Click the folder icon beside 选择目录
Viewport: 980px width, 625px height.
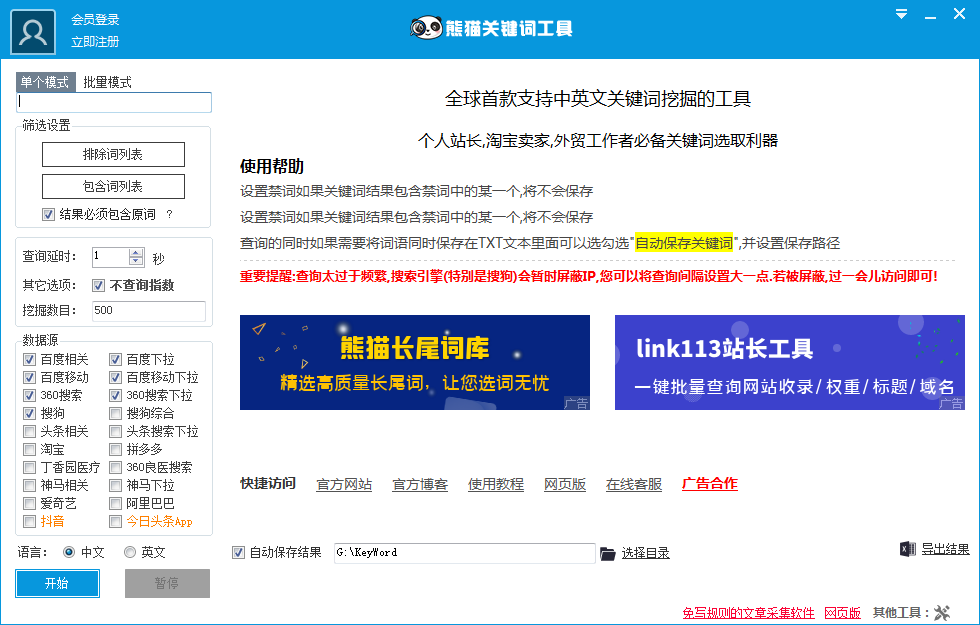[x=608, y=554]
